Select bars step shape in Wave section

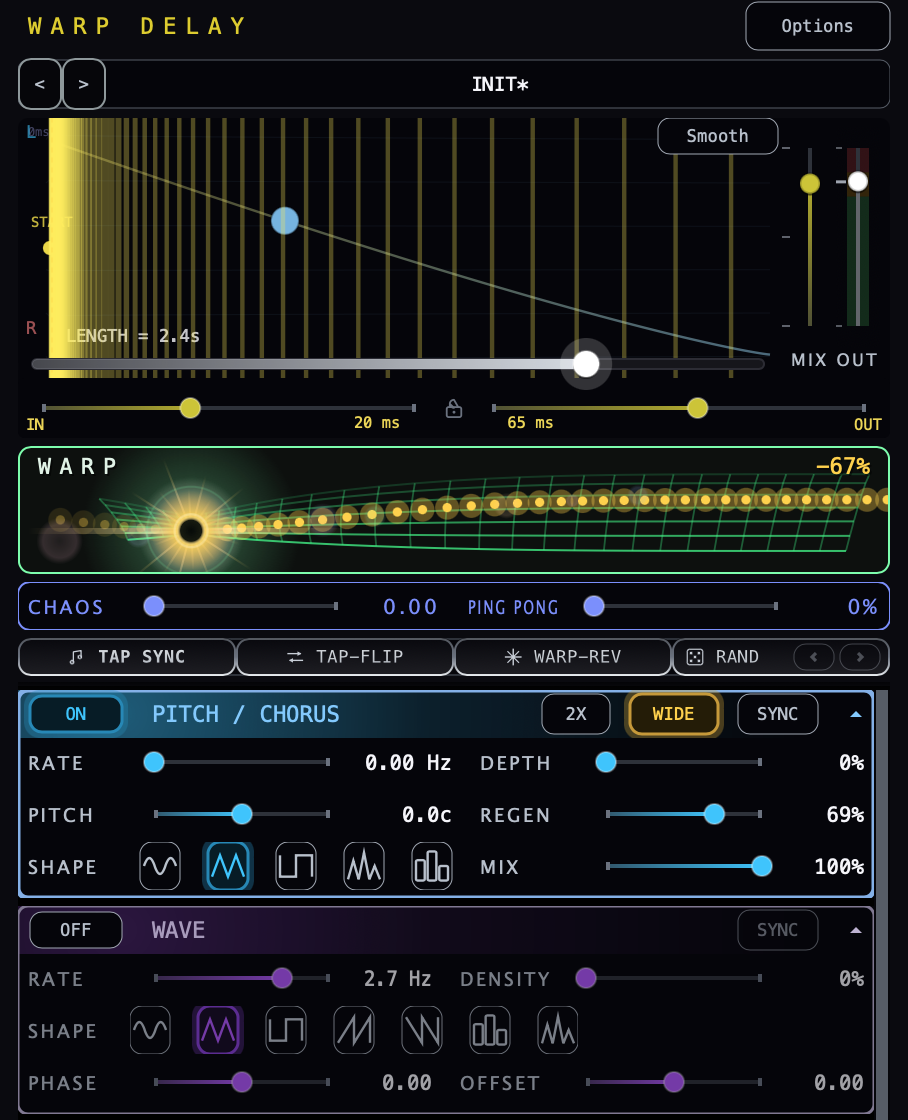tap(489, 1030)
